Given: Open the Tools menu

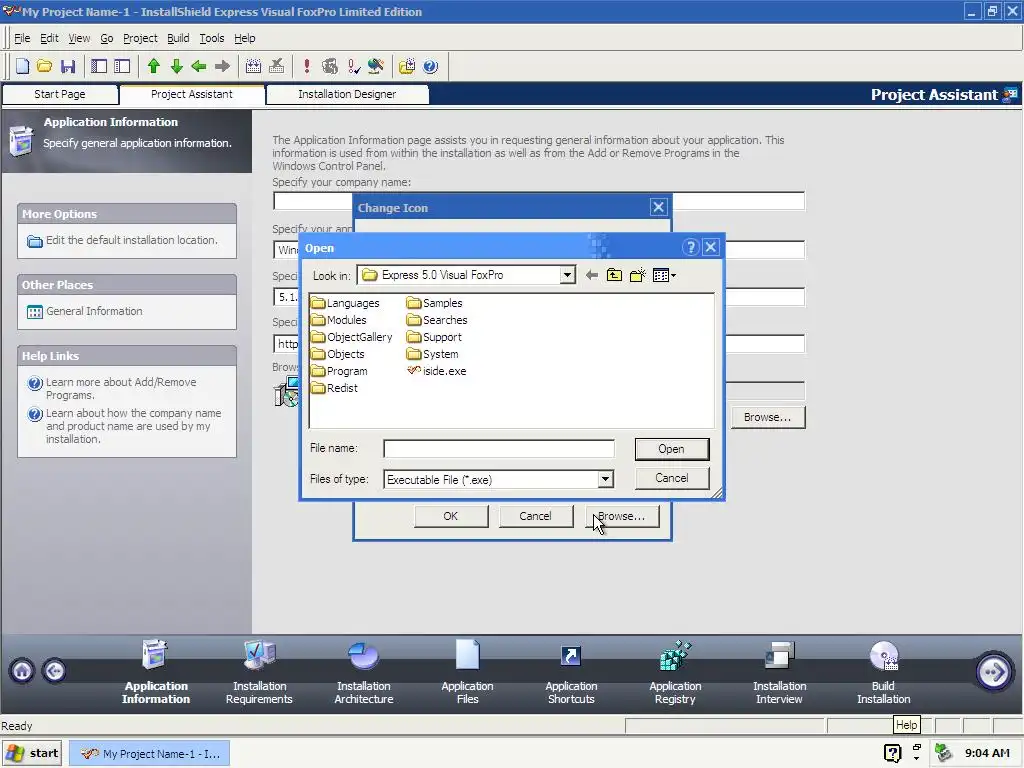Looking at the screenshot, I should (212, 38).
